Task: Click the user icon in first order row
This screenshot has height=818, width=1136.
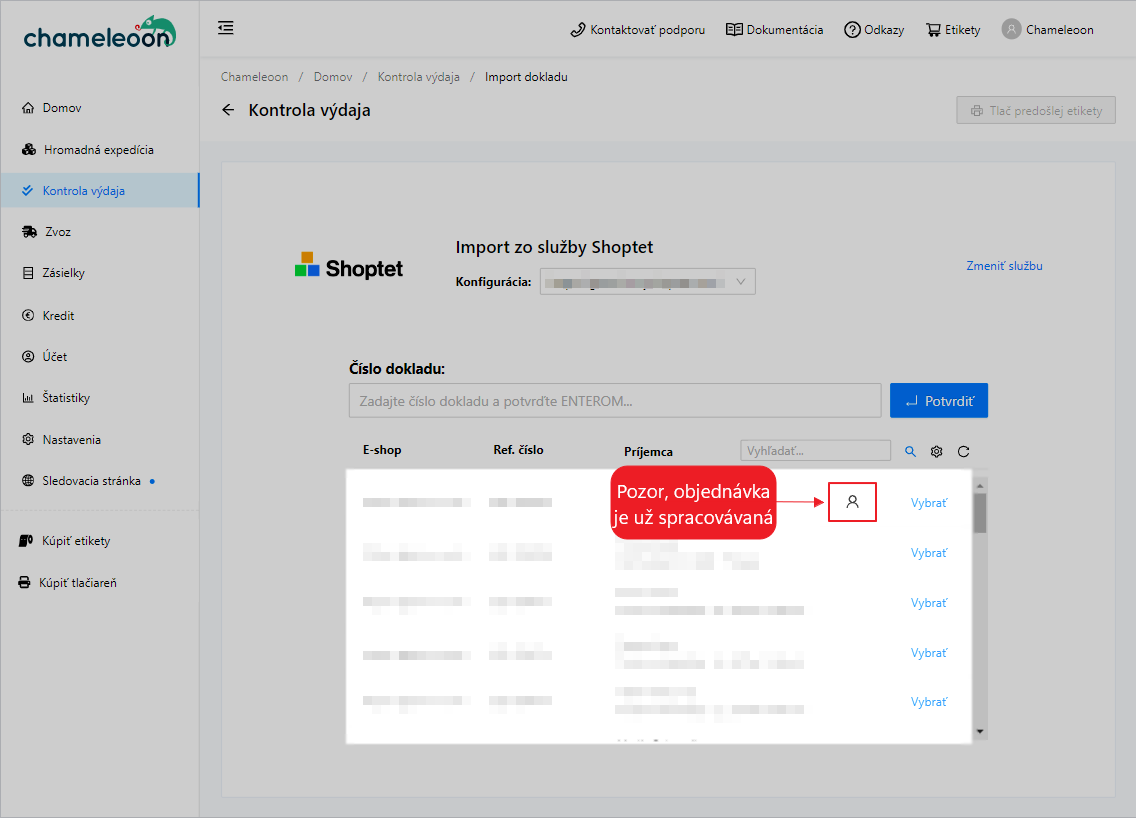Action: 852,502
